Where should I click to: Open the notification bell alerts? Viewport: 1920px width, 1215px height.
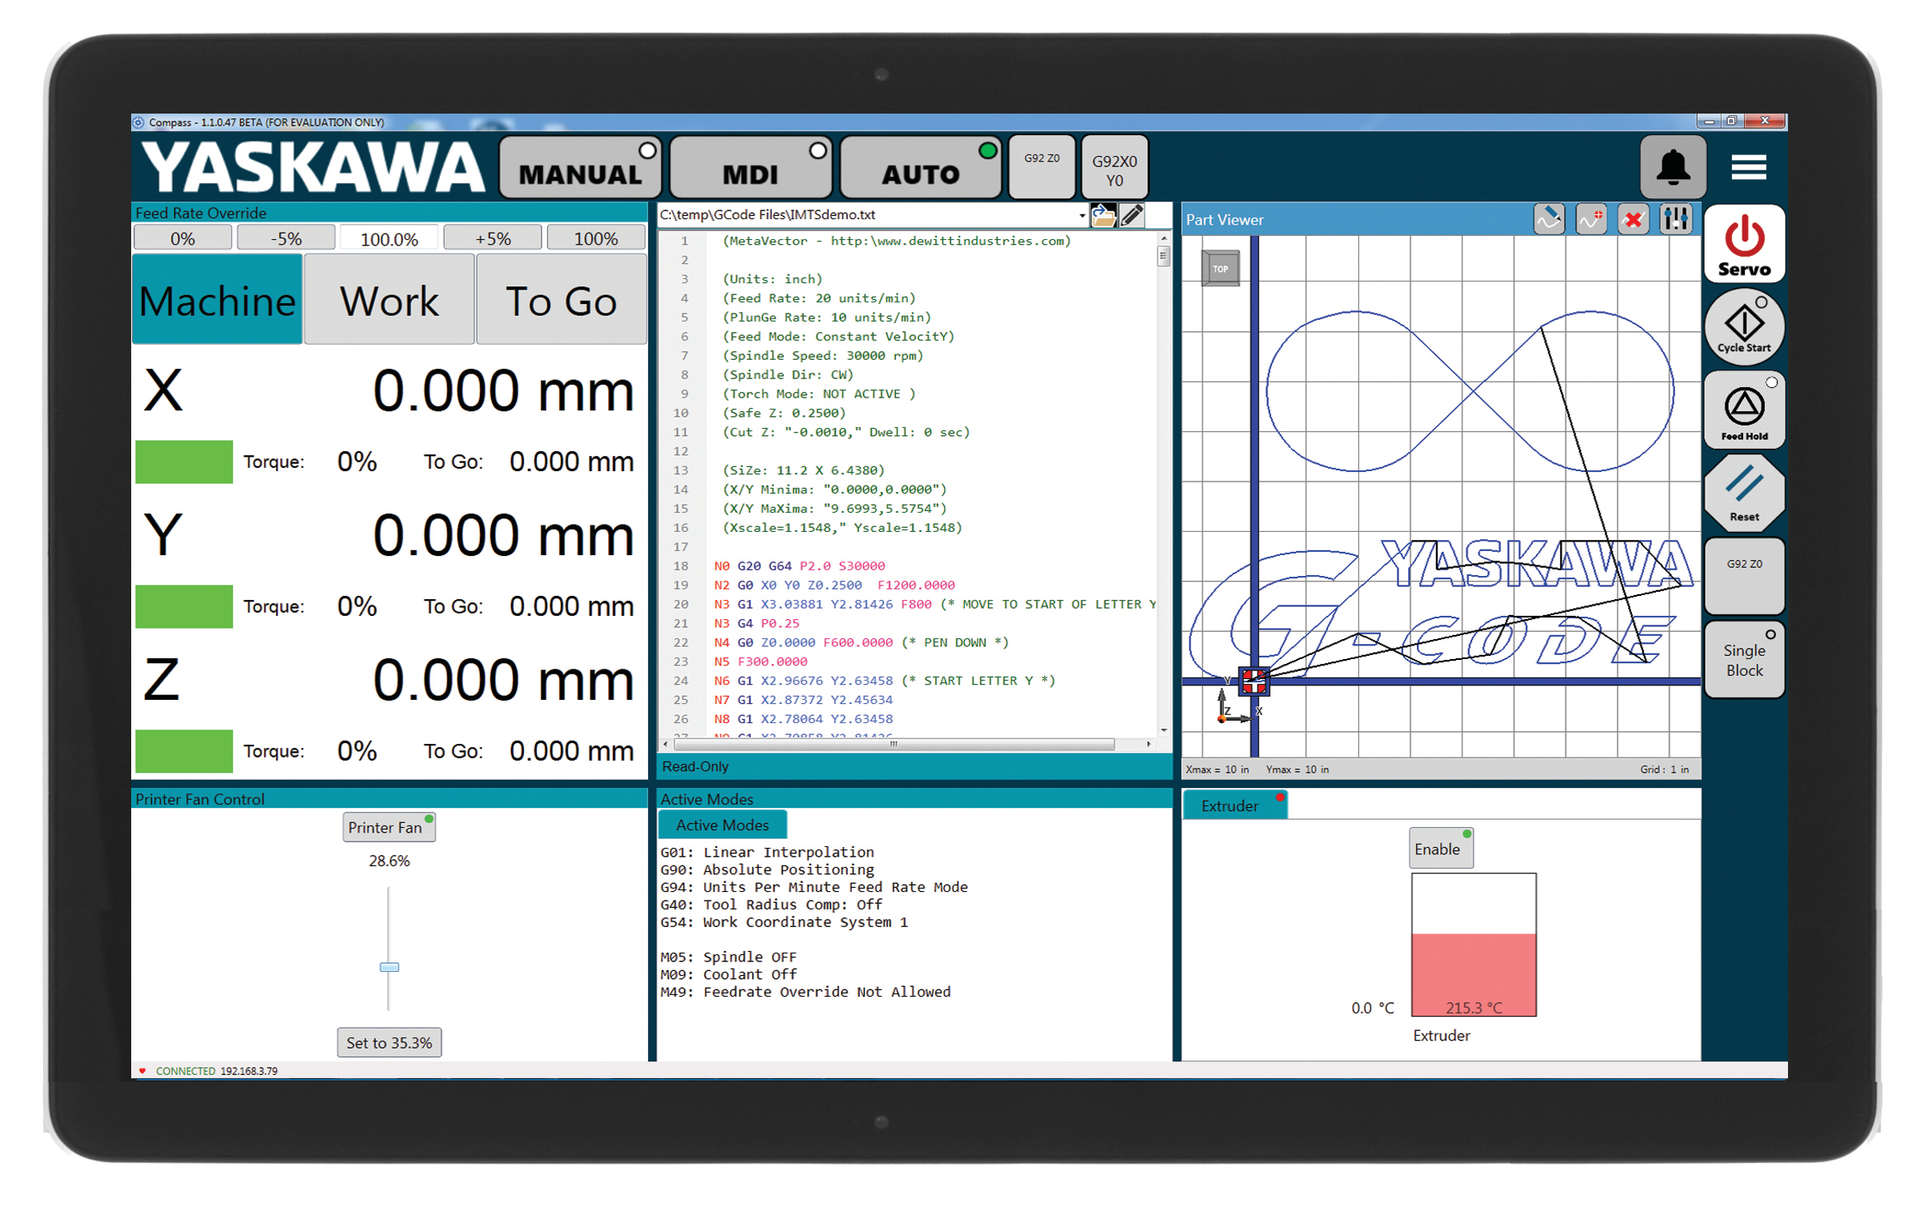click(1672, 167)
